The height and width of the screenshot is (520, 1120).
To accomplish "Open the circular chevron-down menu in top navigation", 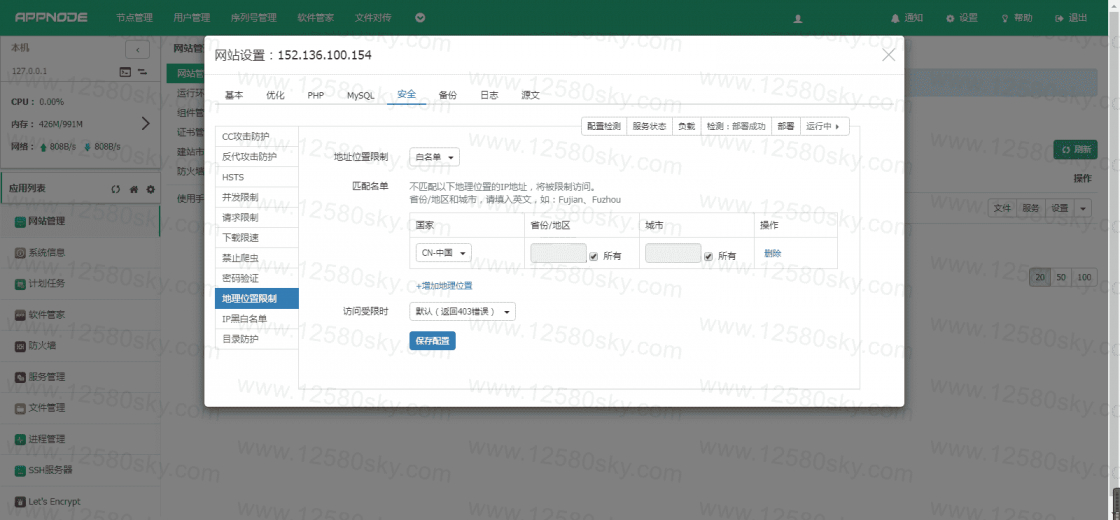I will pos(420,18).
